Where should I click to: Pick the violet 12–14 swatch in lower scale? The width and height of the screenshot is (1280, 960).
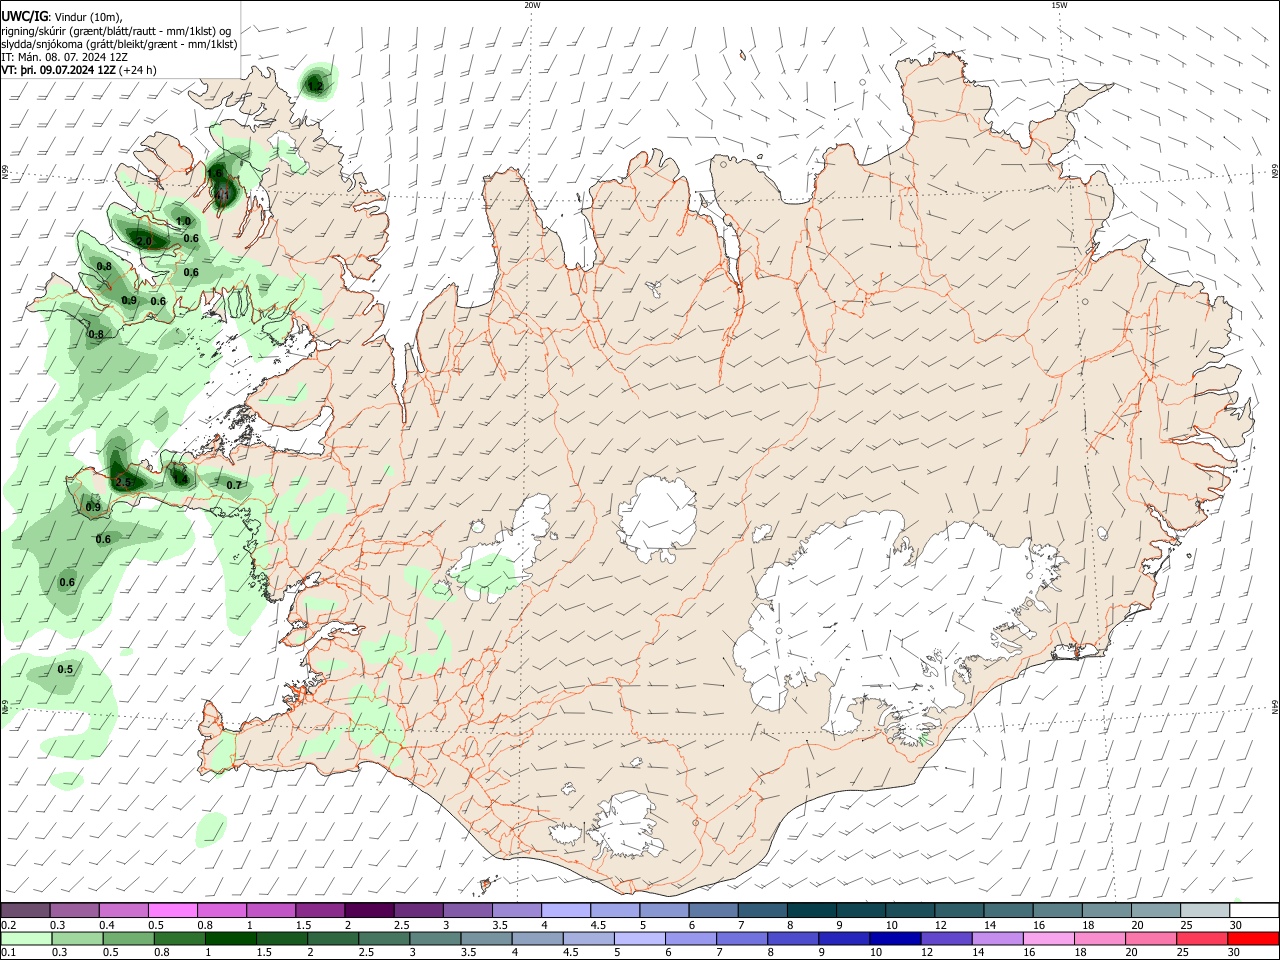pyautogui.click(x=945, y=938)
